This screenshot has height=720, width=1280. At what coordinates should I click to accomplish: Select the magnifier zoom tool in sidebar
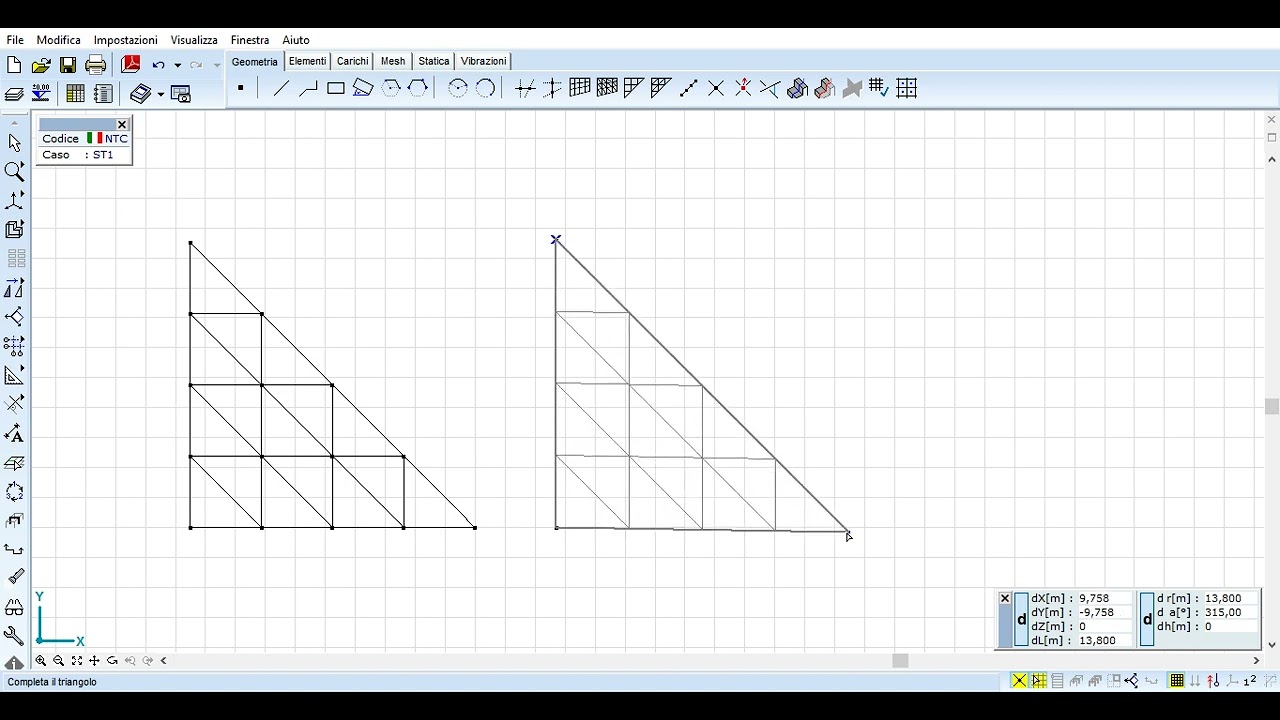[14, 172]
